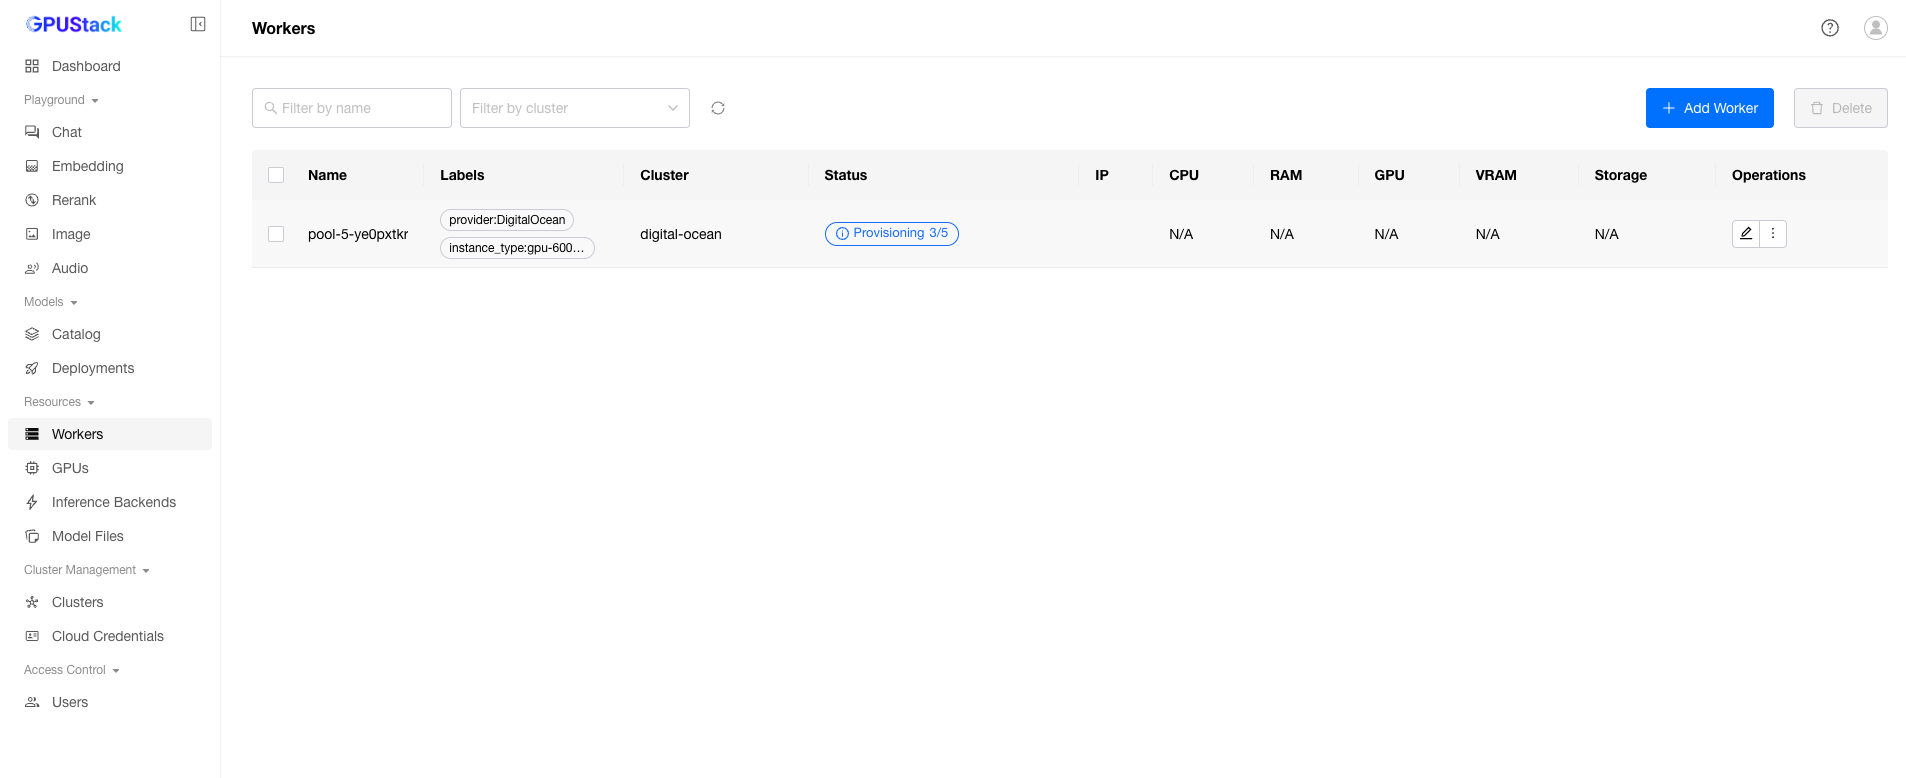This screenshot has width=1906, height=778.
Task: Open Cloud Credentials in the sidebar
Action: click(x=107, y=636)
